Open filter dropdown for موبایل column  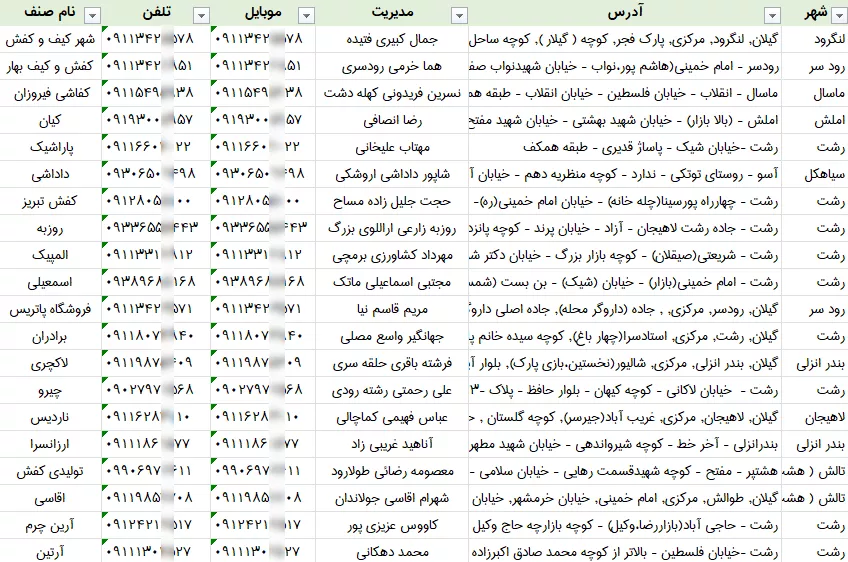click(x=306, y=16)
